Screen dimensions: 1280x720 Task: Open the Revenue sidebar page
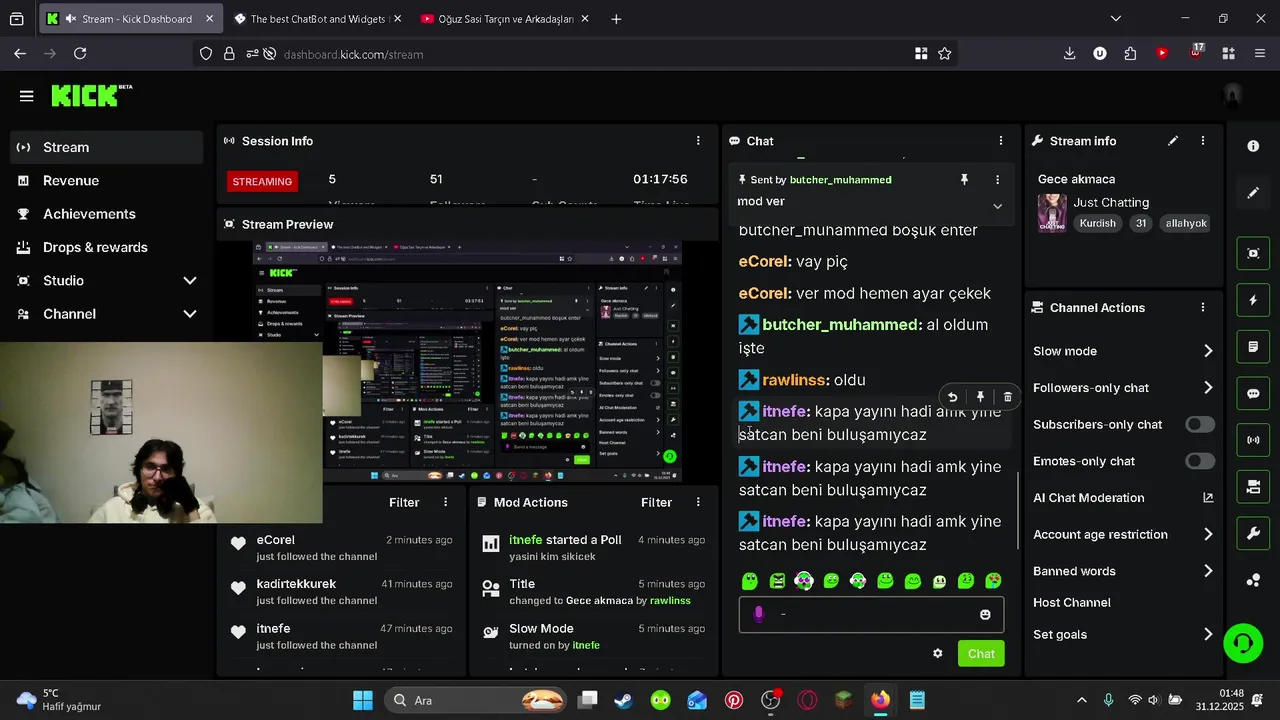(106, 181)
